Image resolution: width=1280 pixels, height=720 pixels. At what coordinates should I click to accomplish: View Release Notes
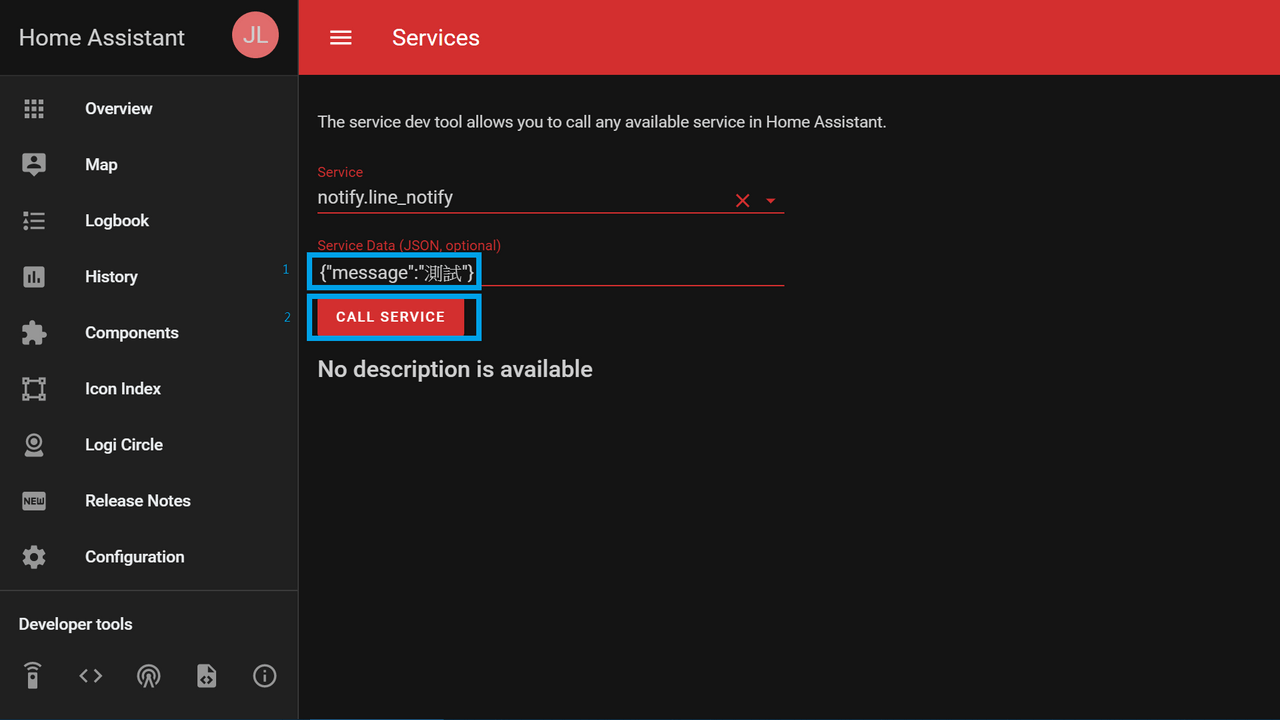click(149, 501)
